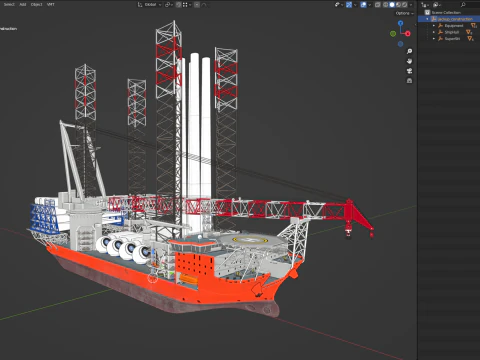The height and width of the screenshot is (360, 480).
Task: Open the outliner filter dropdown
Action: [437, 5]
